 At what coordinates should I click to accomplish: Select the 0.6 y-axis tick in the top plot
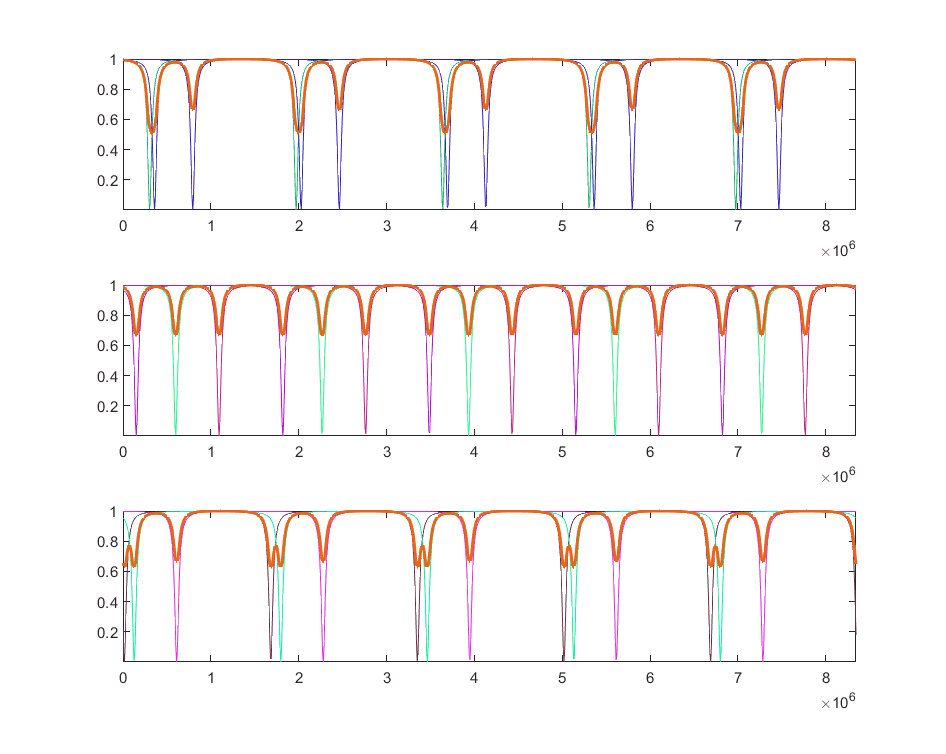(x=107, y=120)
